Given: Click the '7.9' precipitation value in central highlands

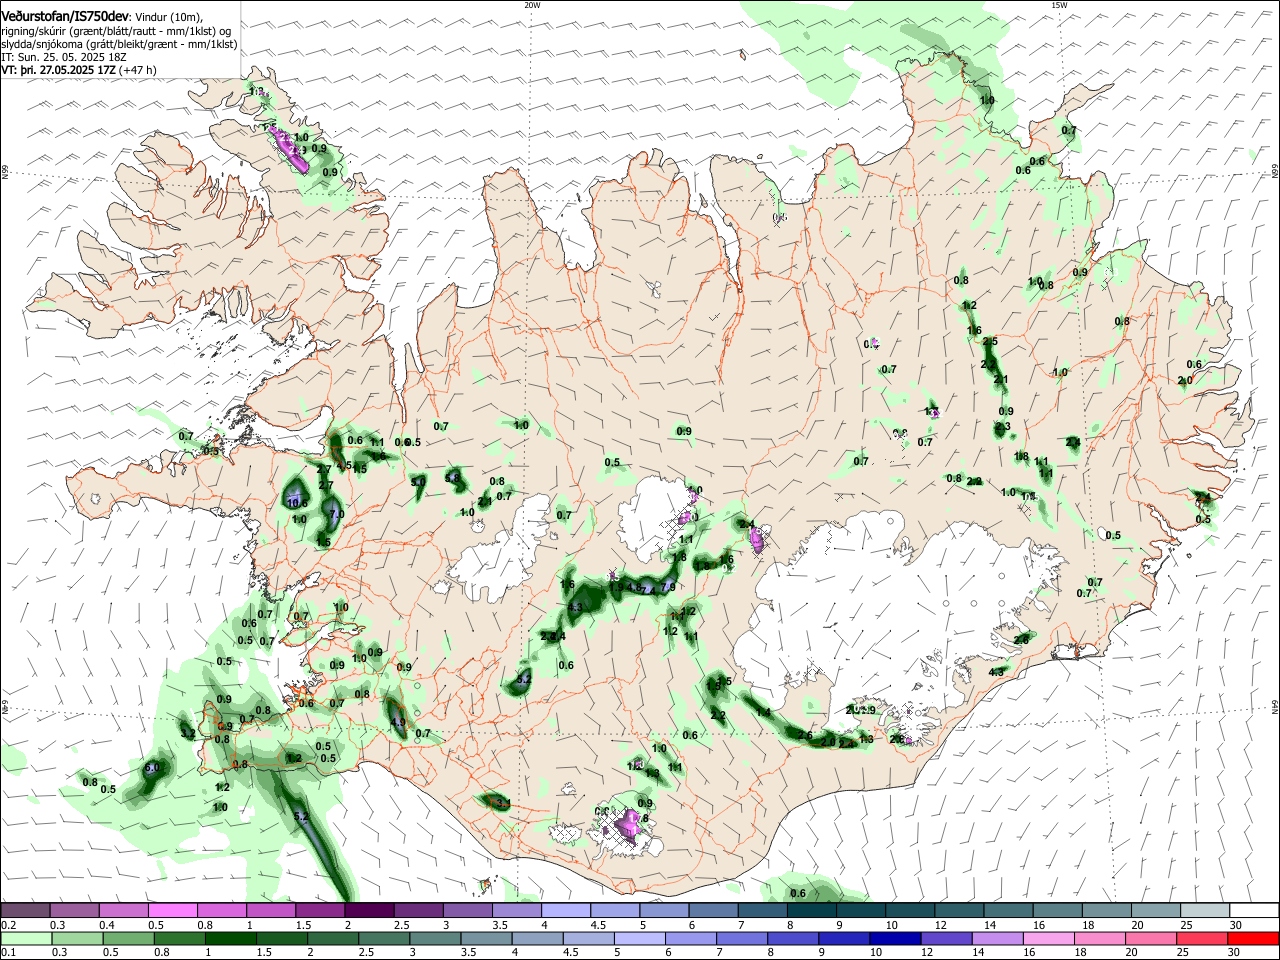Looking at the screenshot, I should [x=668, y=587].
